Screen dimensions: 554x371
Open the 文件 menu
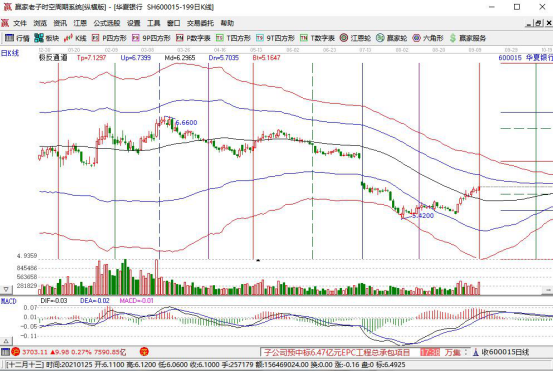click(x=20, y=23)
